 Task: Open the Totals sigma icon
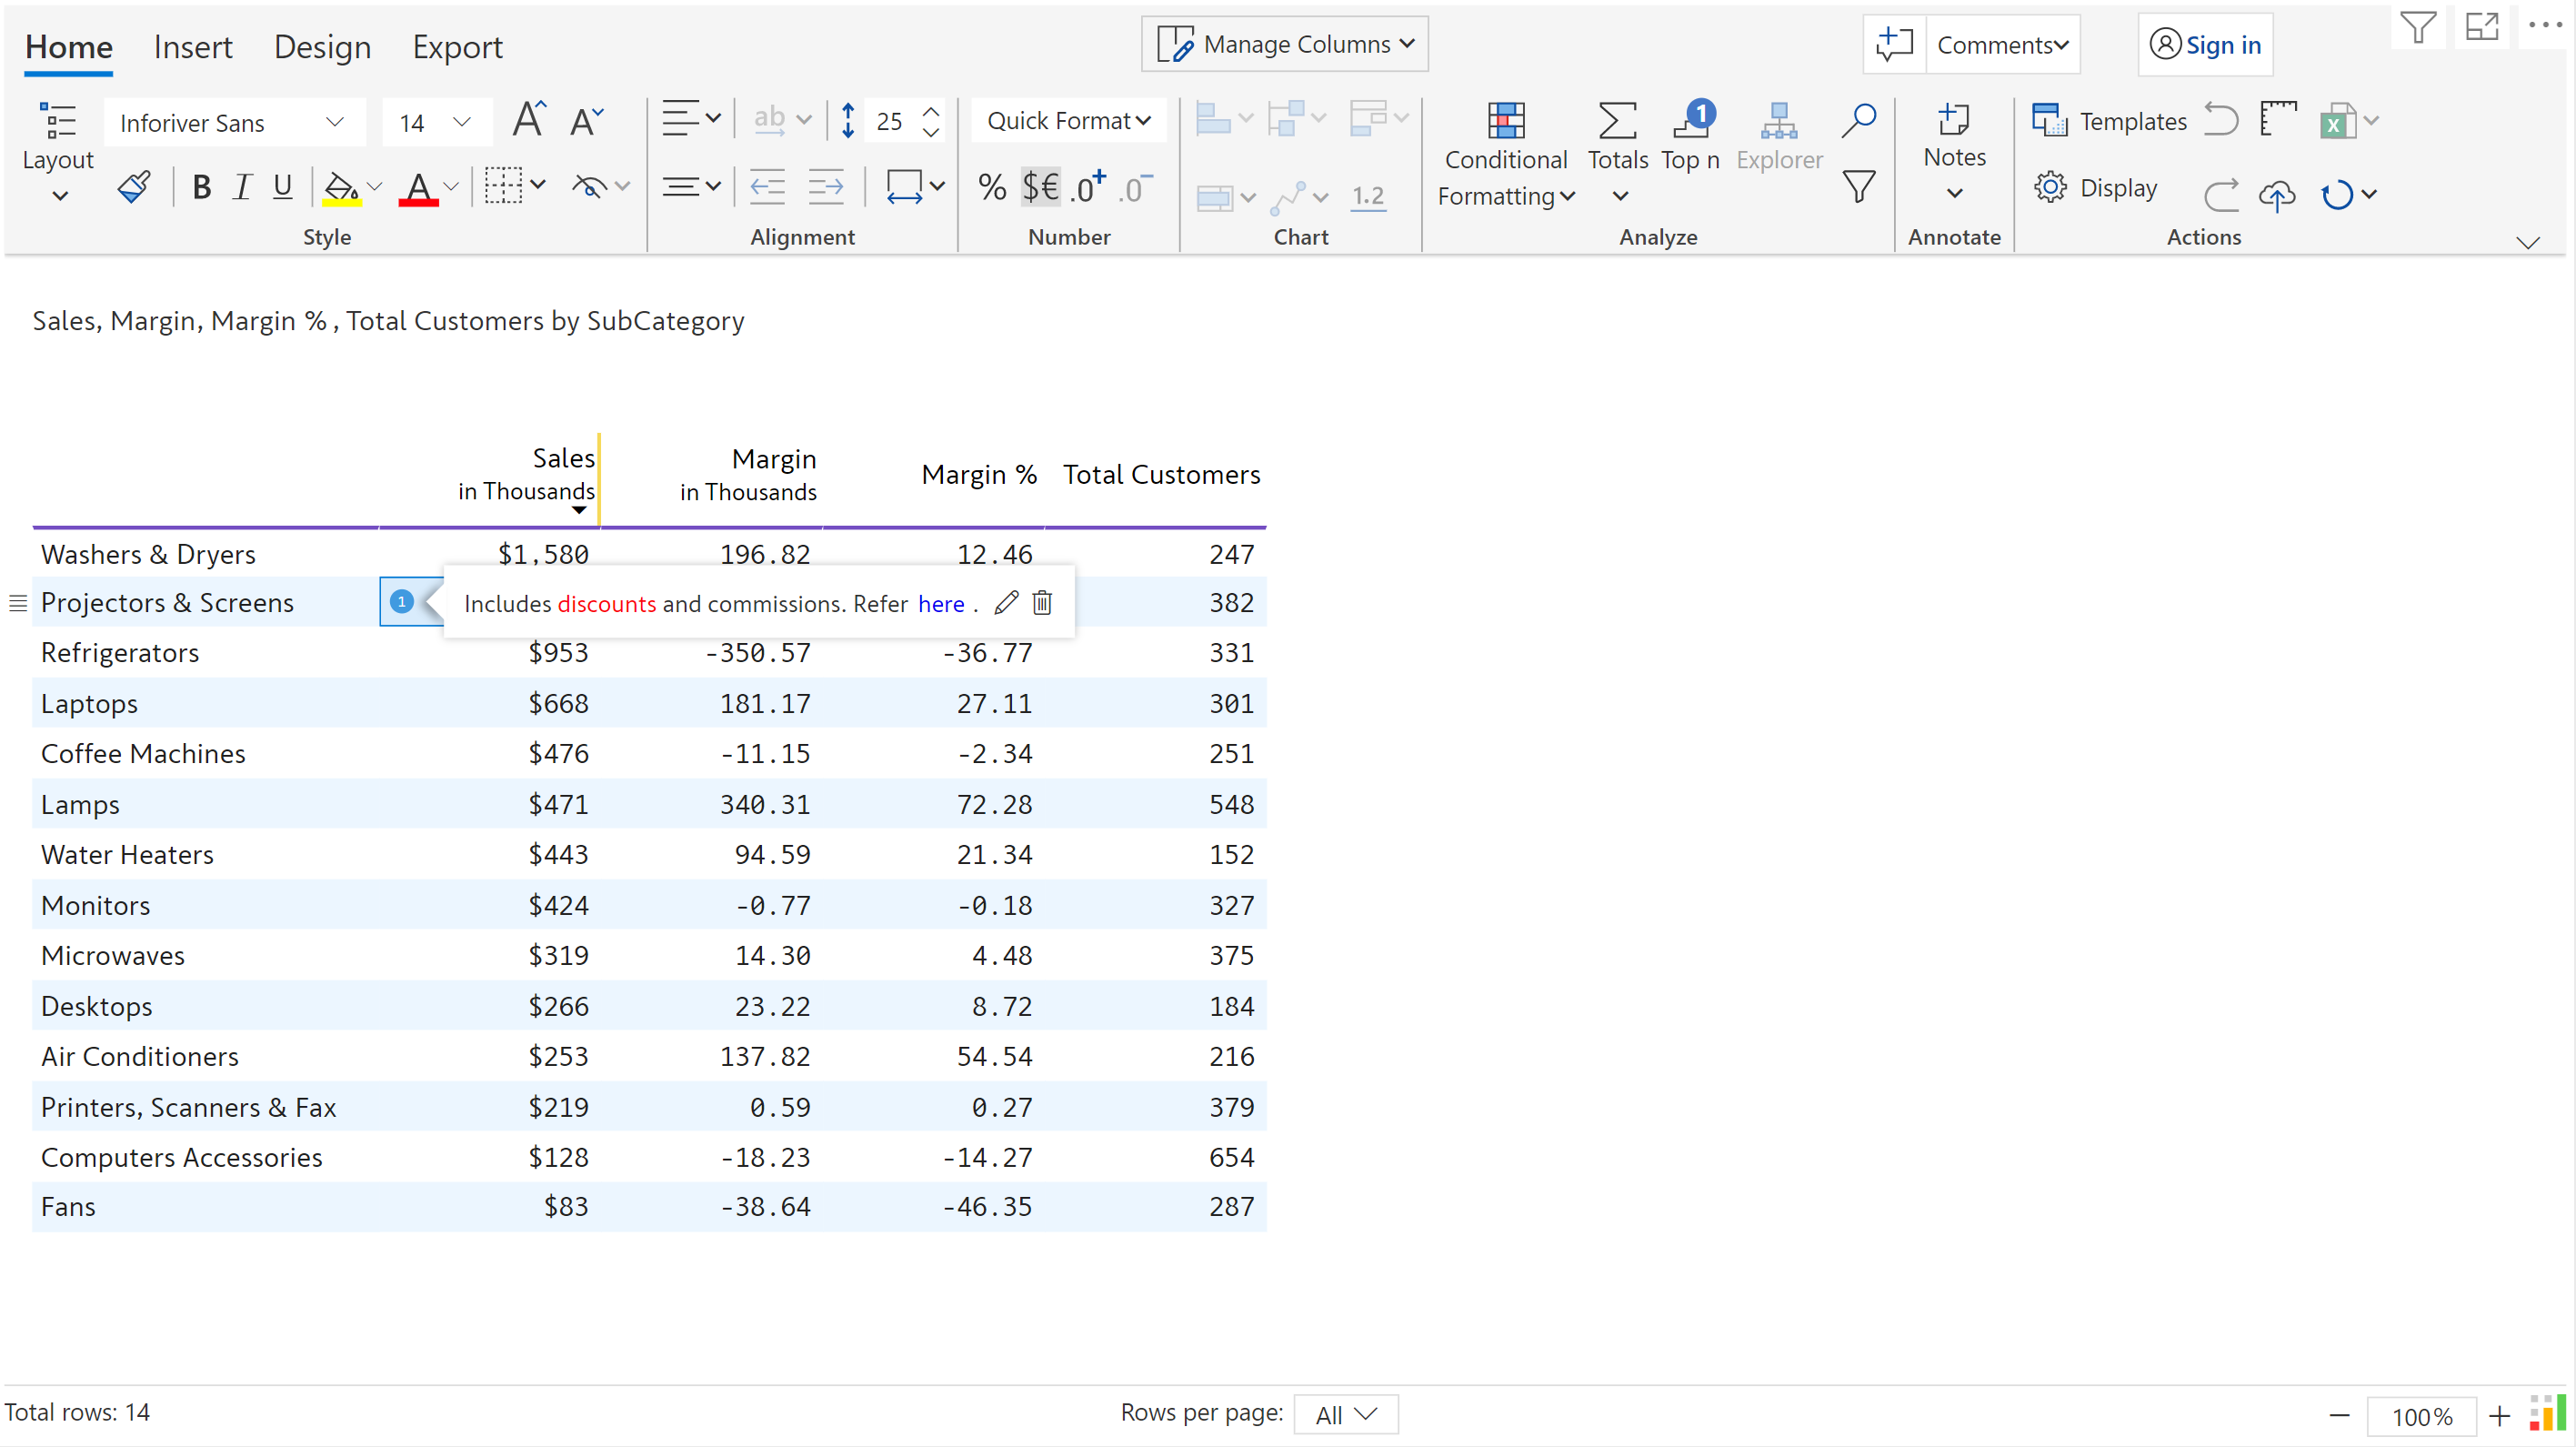(1617, 121)
